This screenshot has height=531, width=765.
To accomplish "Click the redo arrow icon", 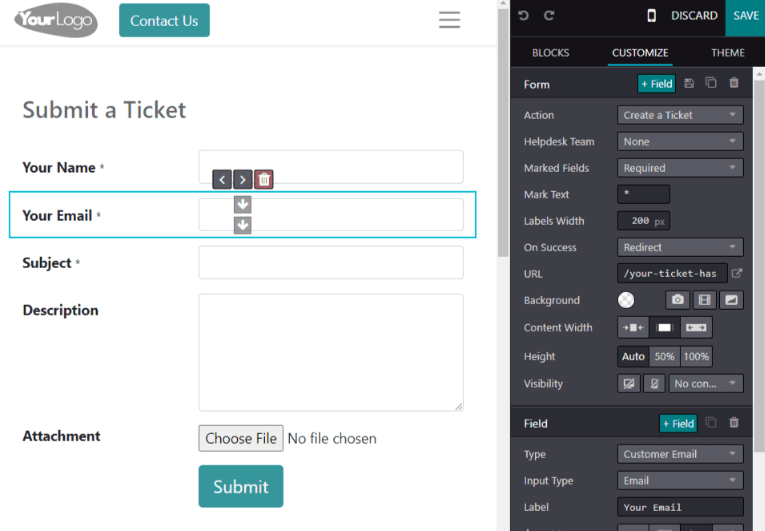I will click(549, 16).
